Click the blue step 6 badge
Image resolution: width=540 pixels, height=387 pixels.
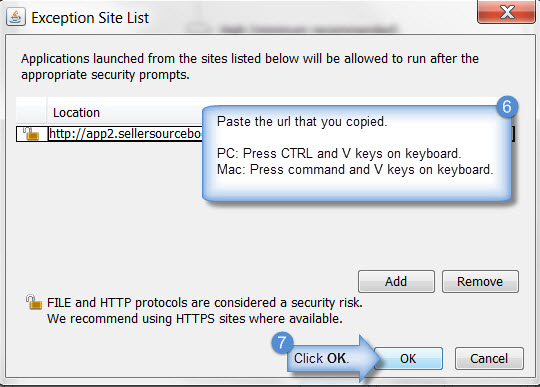(x=507, y=106)
